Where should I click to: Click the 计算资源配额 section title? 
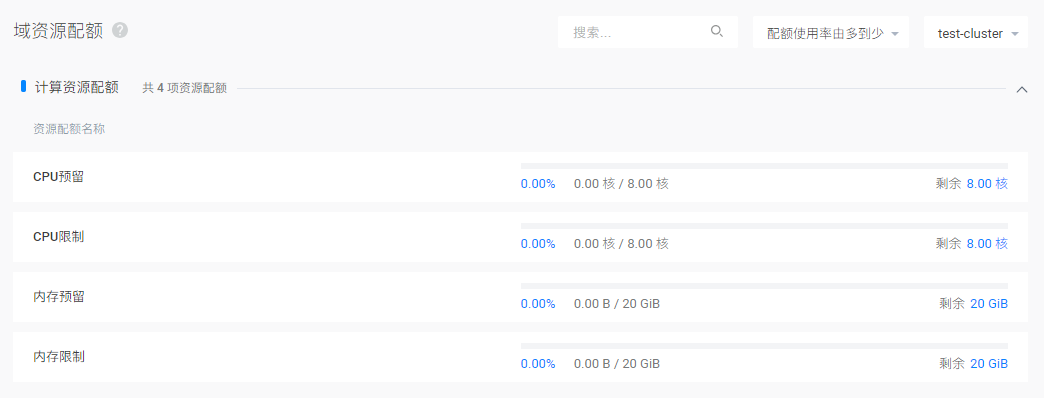(x=77, y=87)
